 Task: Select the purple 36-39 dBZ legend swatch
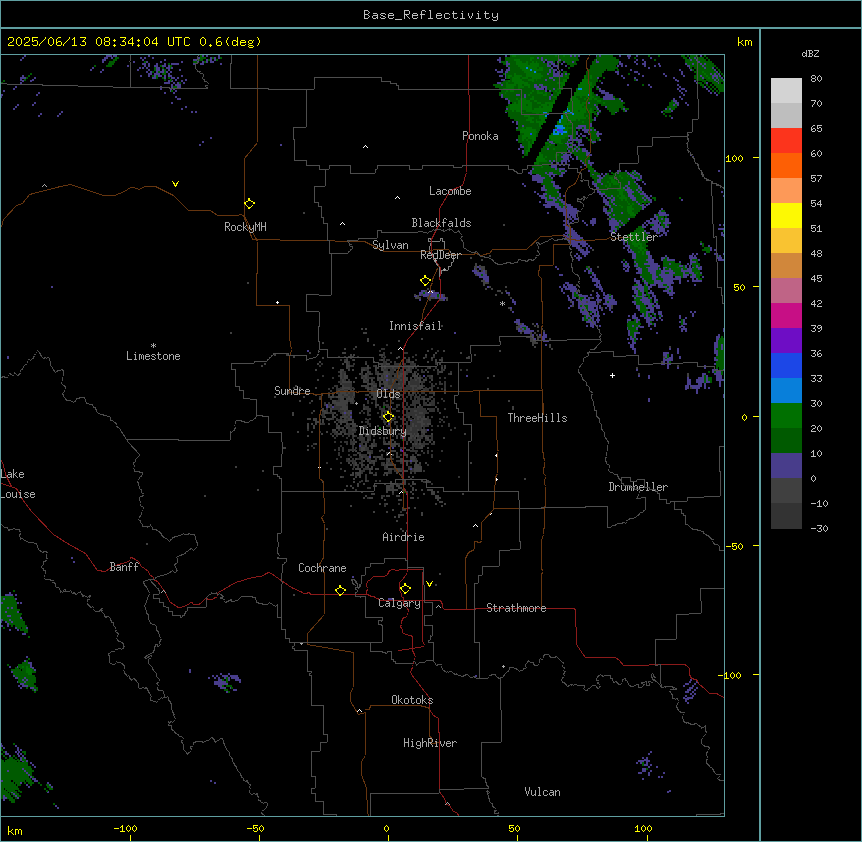786,340
